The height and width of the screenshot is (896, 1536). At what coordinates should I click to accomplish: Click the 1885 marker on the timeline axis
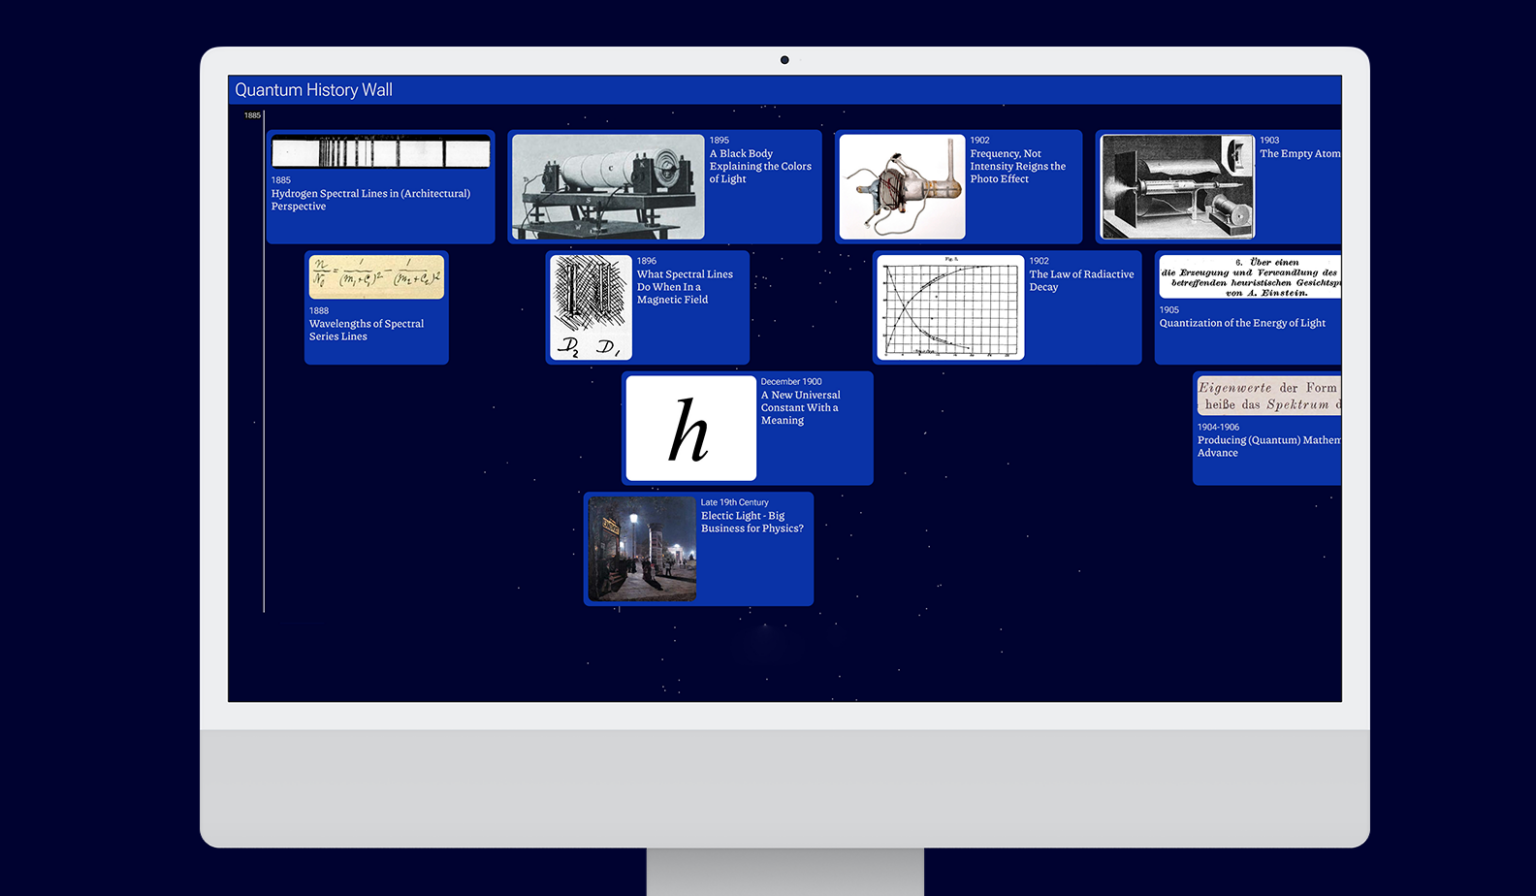click(252, 115)
